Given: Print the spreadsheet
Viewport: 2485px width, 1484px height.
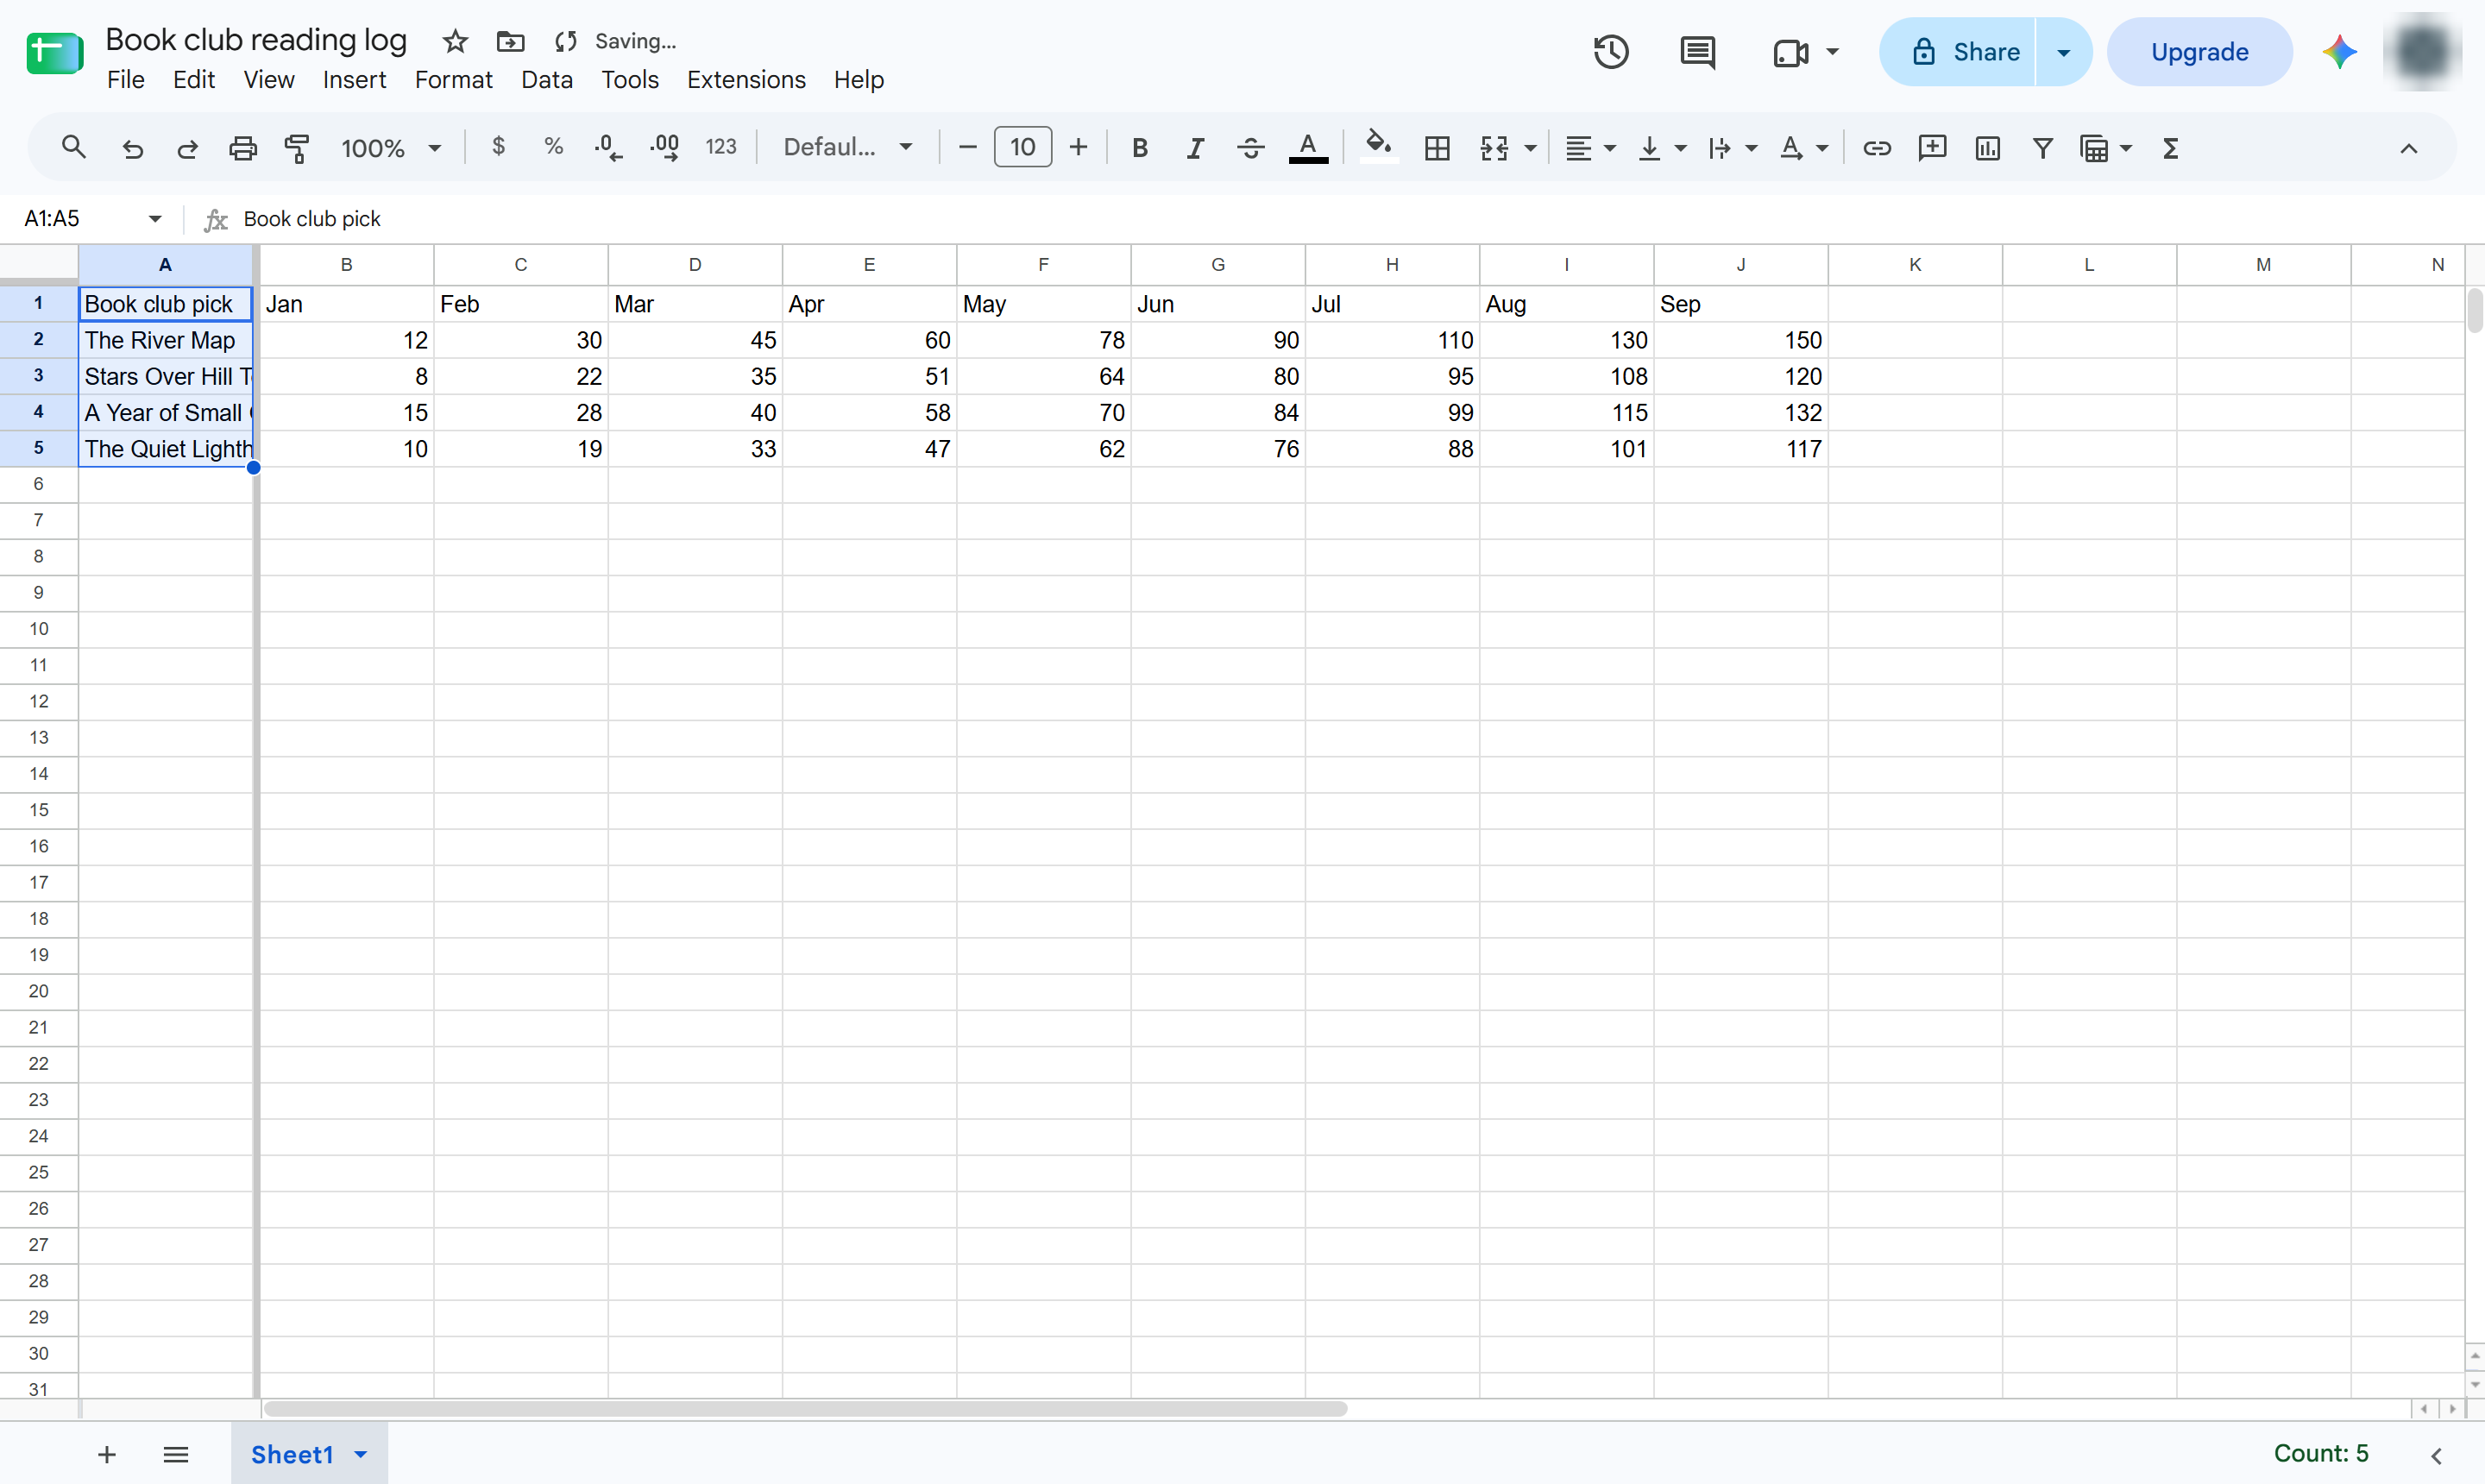Looking at the screenshot, I should tap(243, 148).
